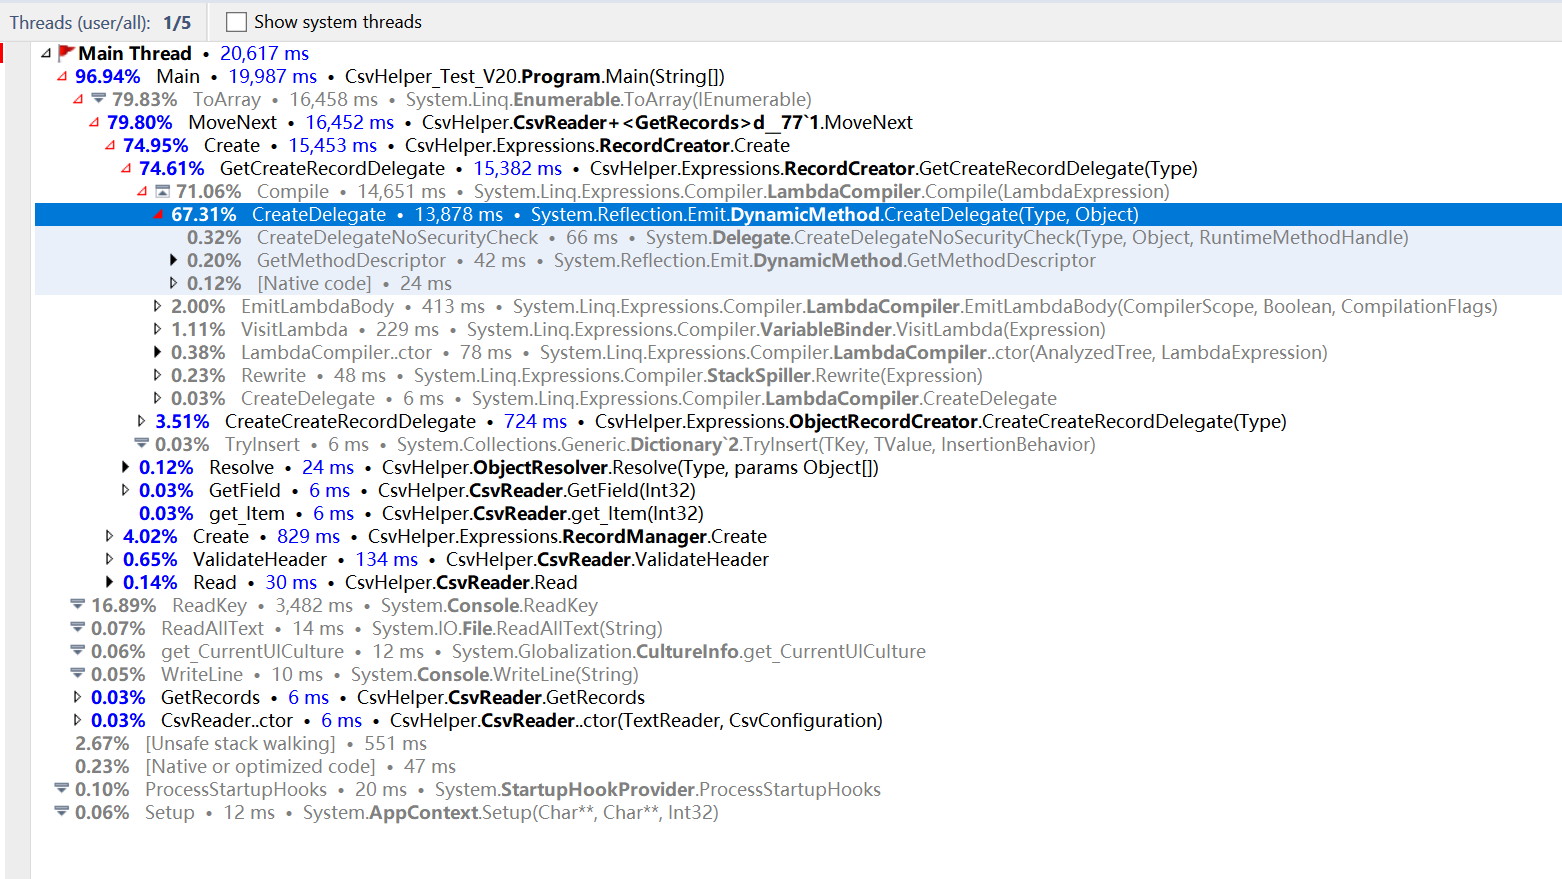Collapse the 79.80% MoveNext node
1562x879 pixels.
click(94, 122)
